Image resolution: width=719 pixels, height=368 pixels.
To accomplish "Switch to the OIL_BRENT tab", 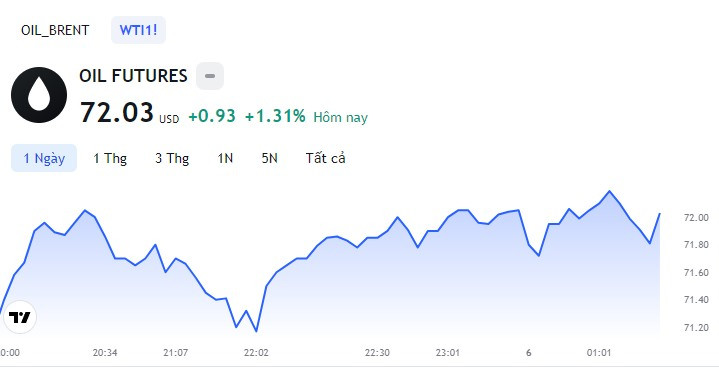I will 55,30.
